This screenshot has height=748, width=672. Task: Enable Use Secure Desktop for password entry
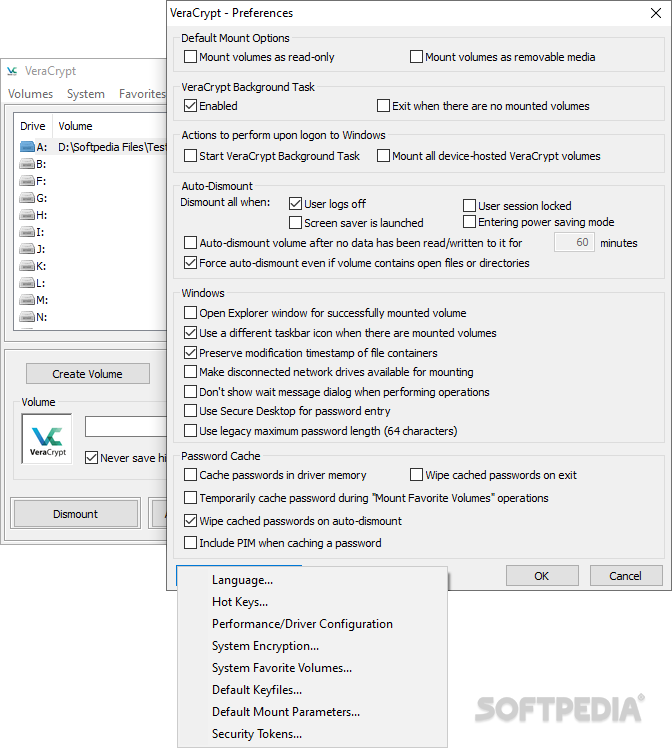(190, 411)
